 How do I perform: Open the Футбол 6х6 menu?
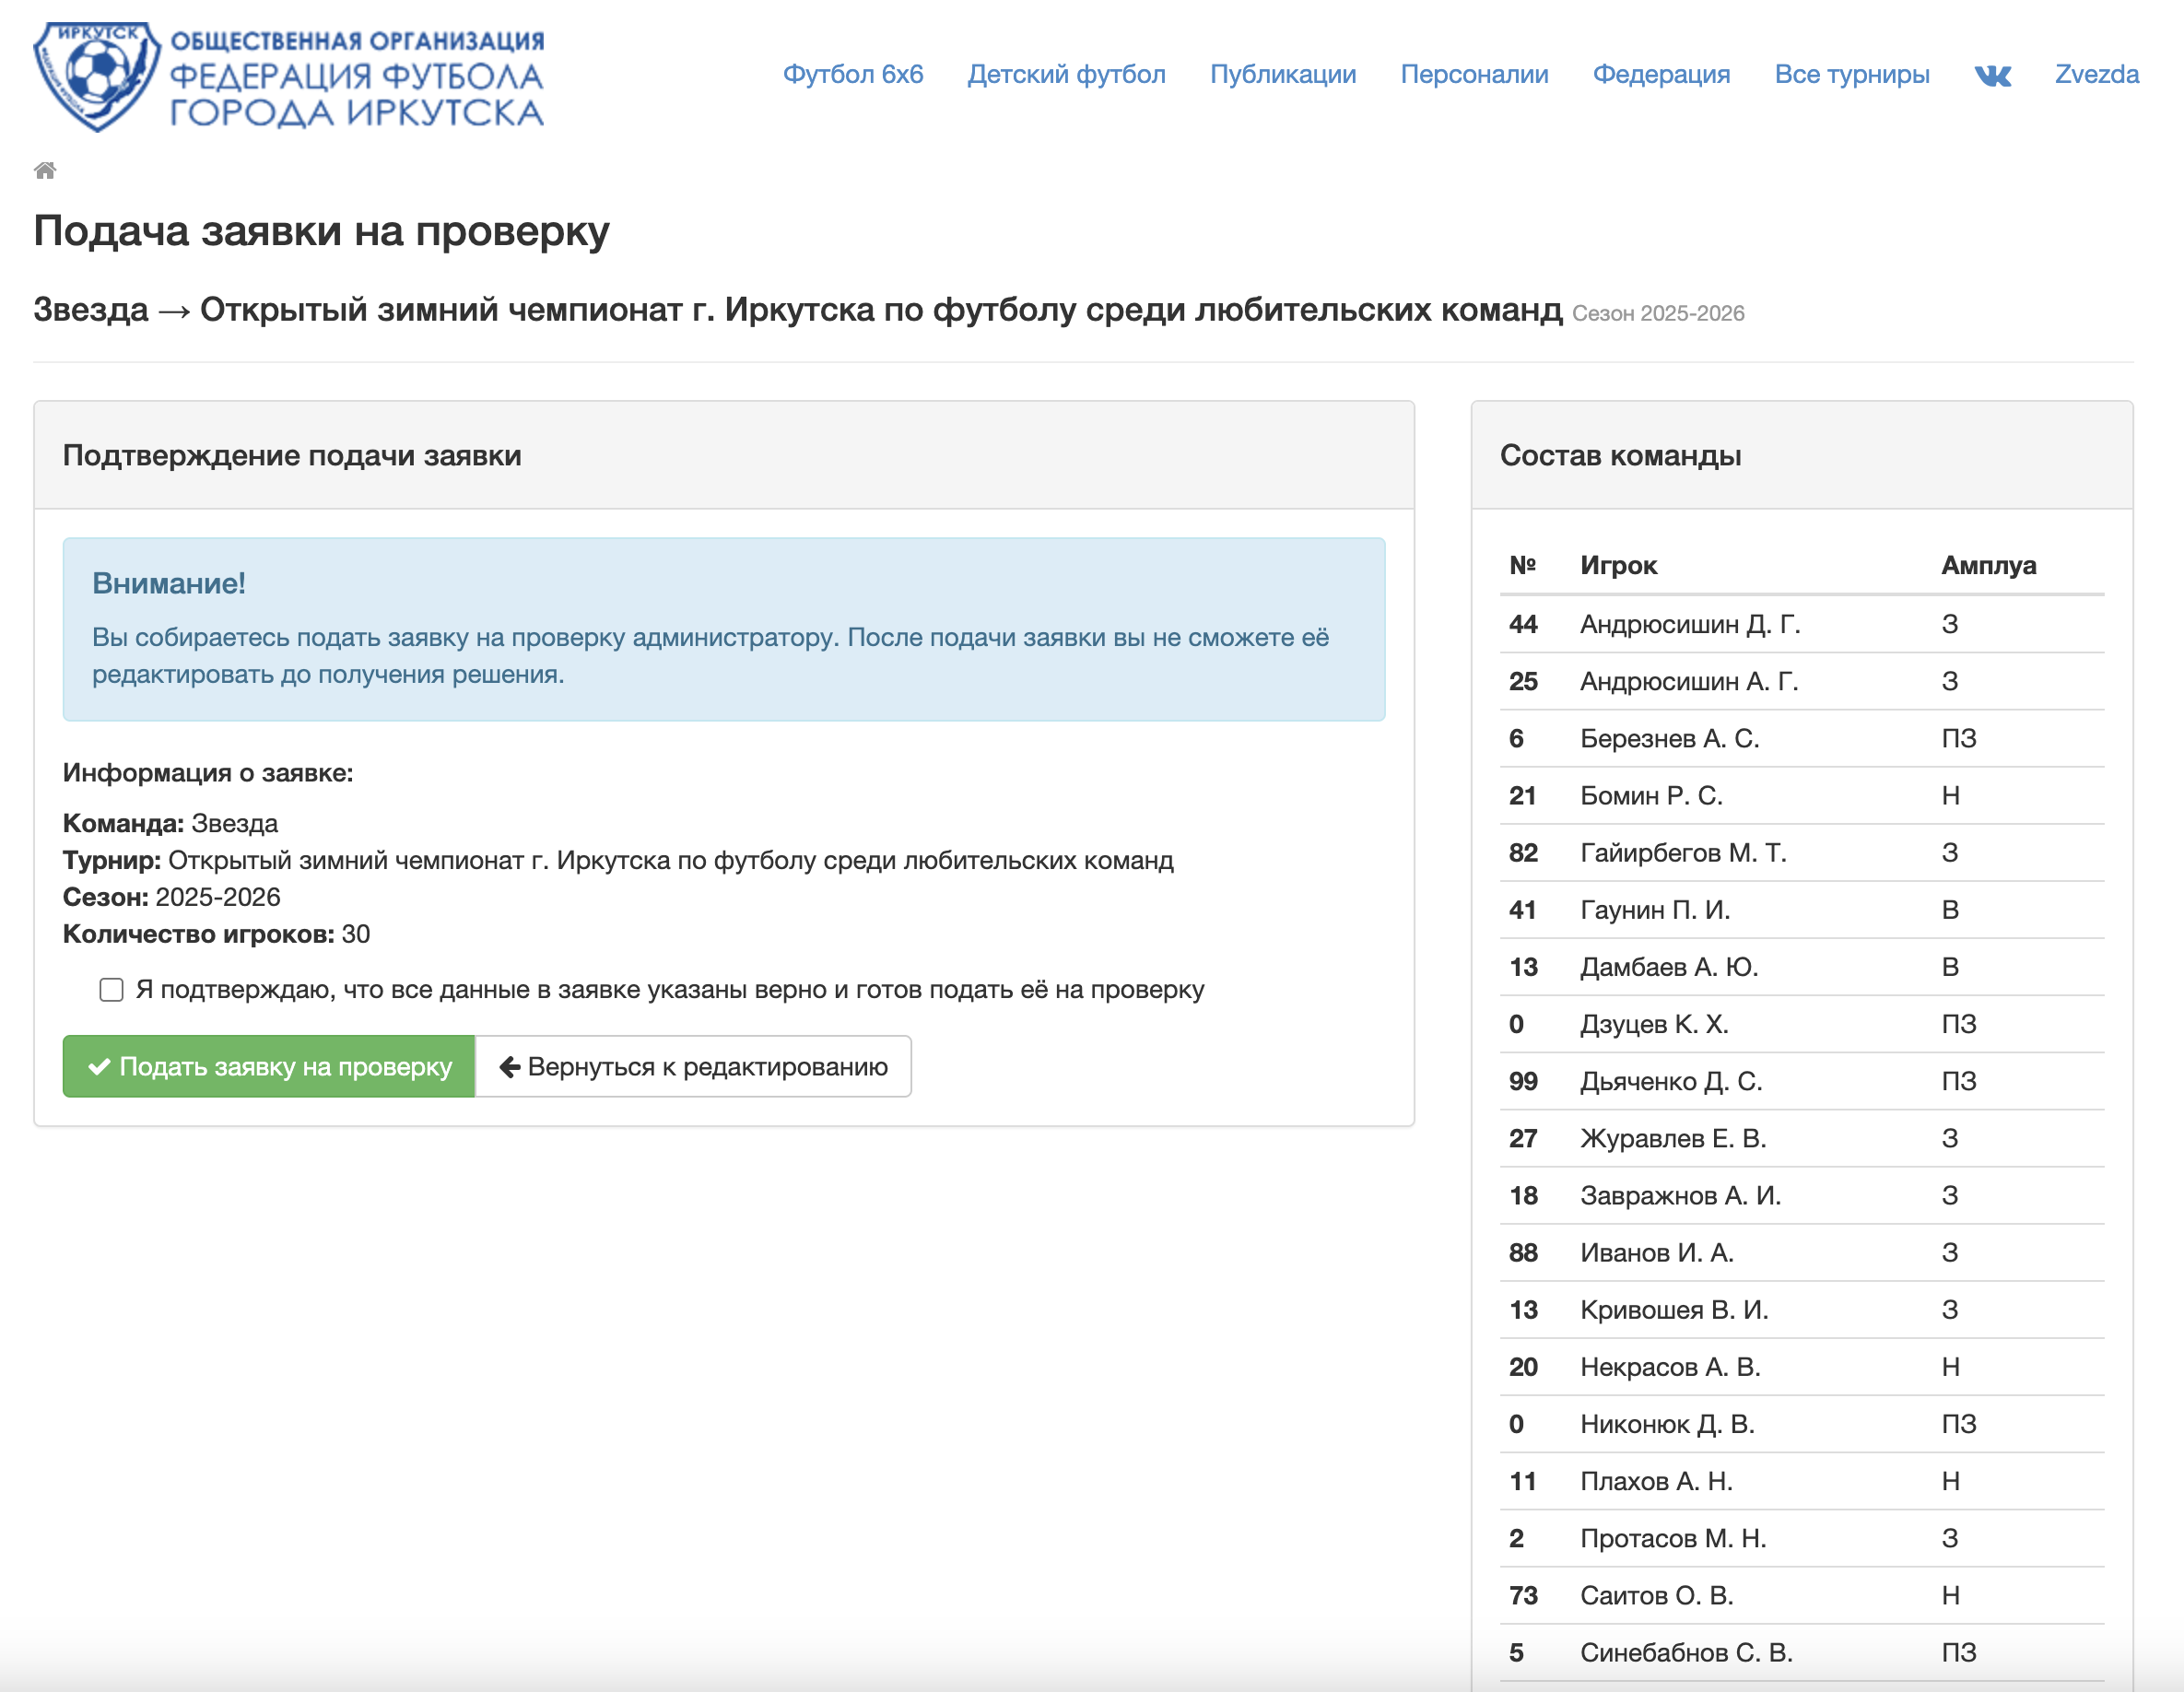pyautogui.click(x=852, y=75)
